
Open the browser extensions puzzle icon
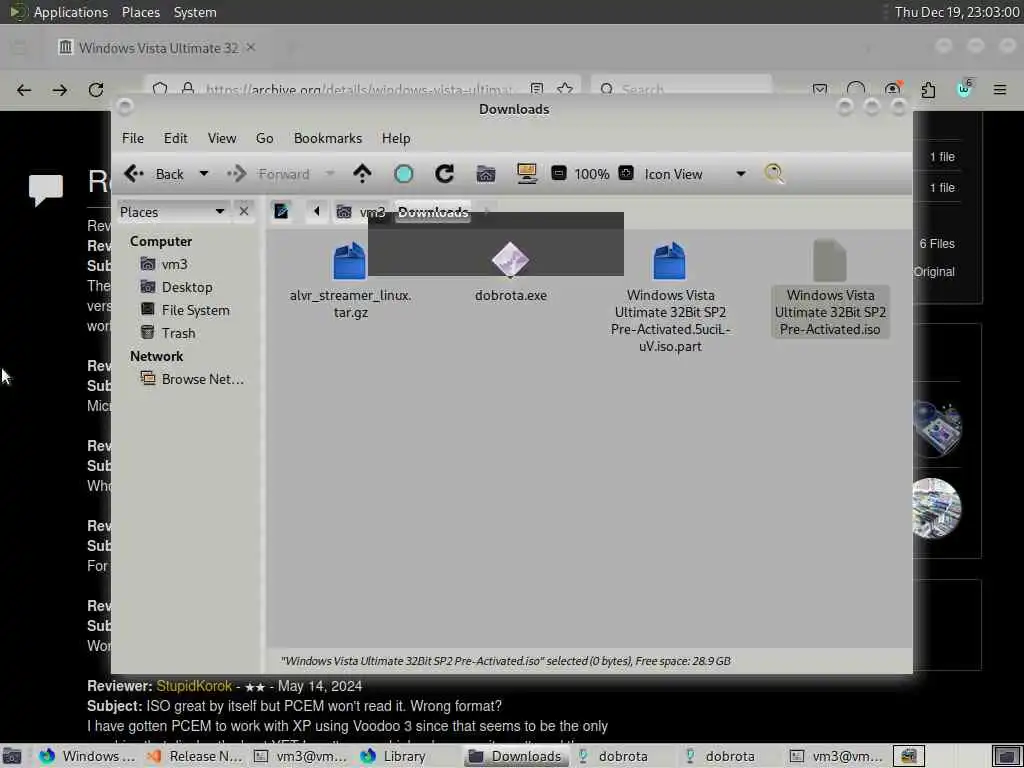tap(928, 89)
